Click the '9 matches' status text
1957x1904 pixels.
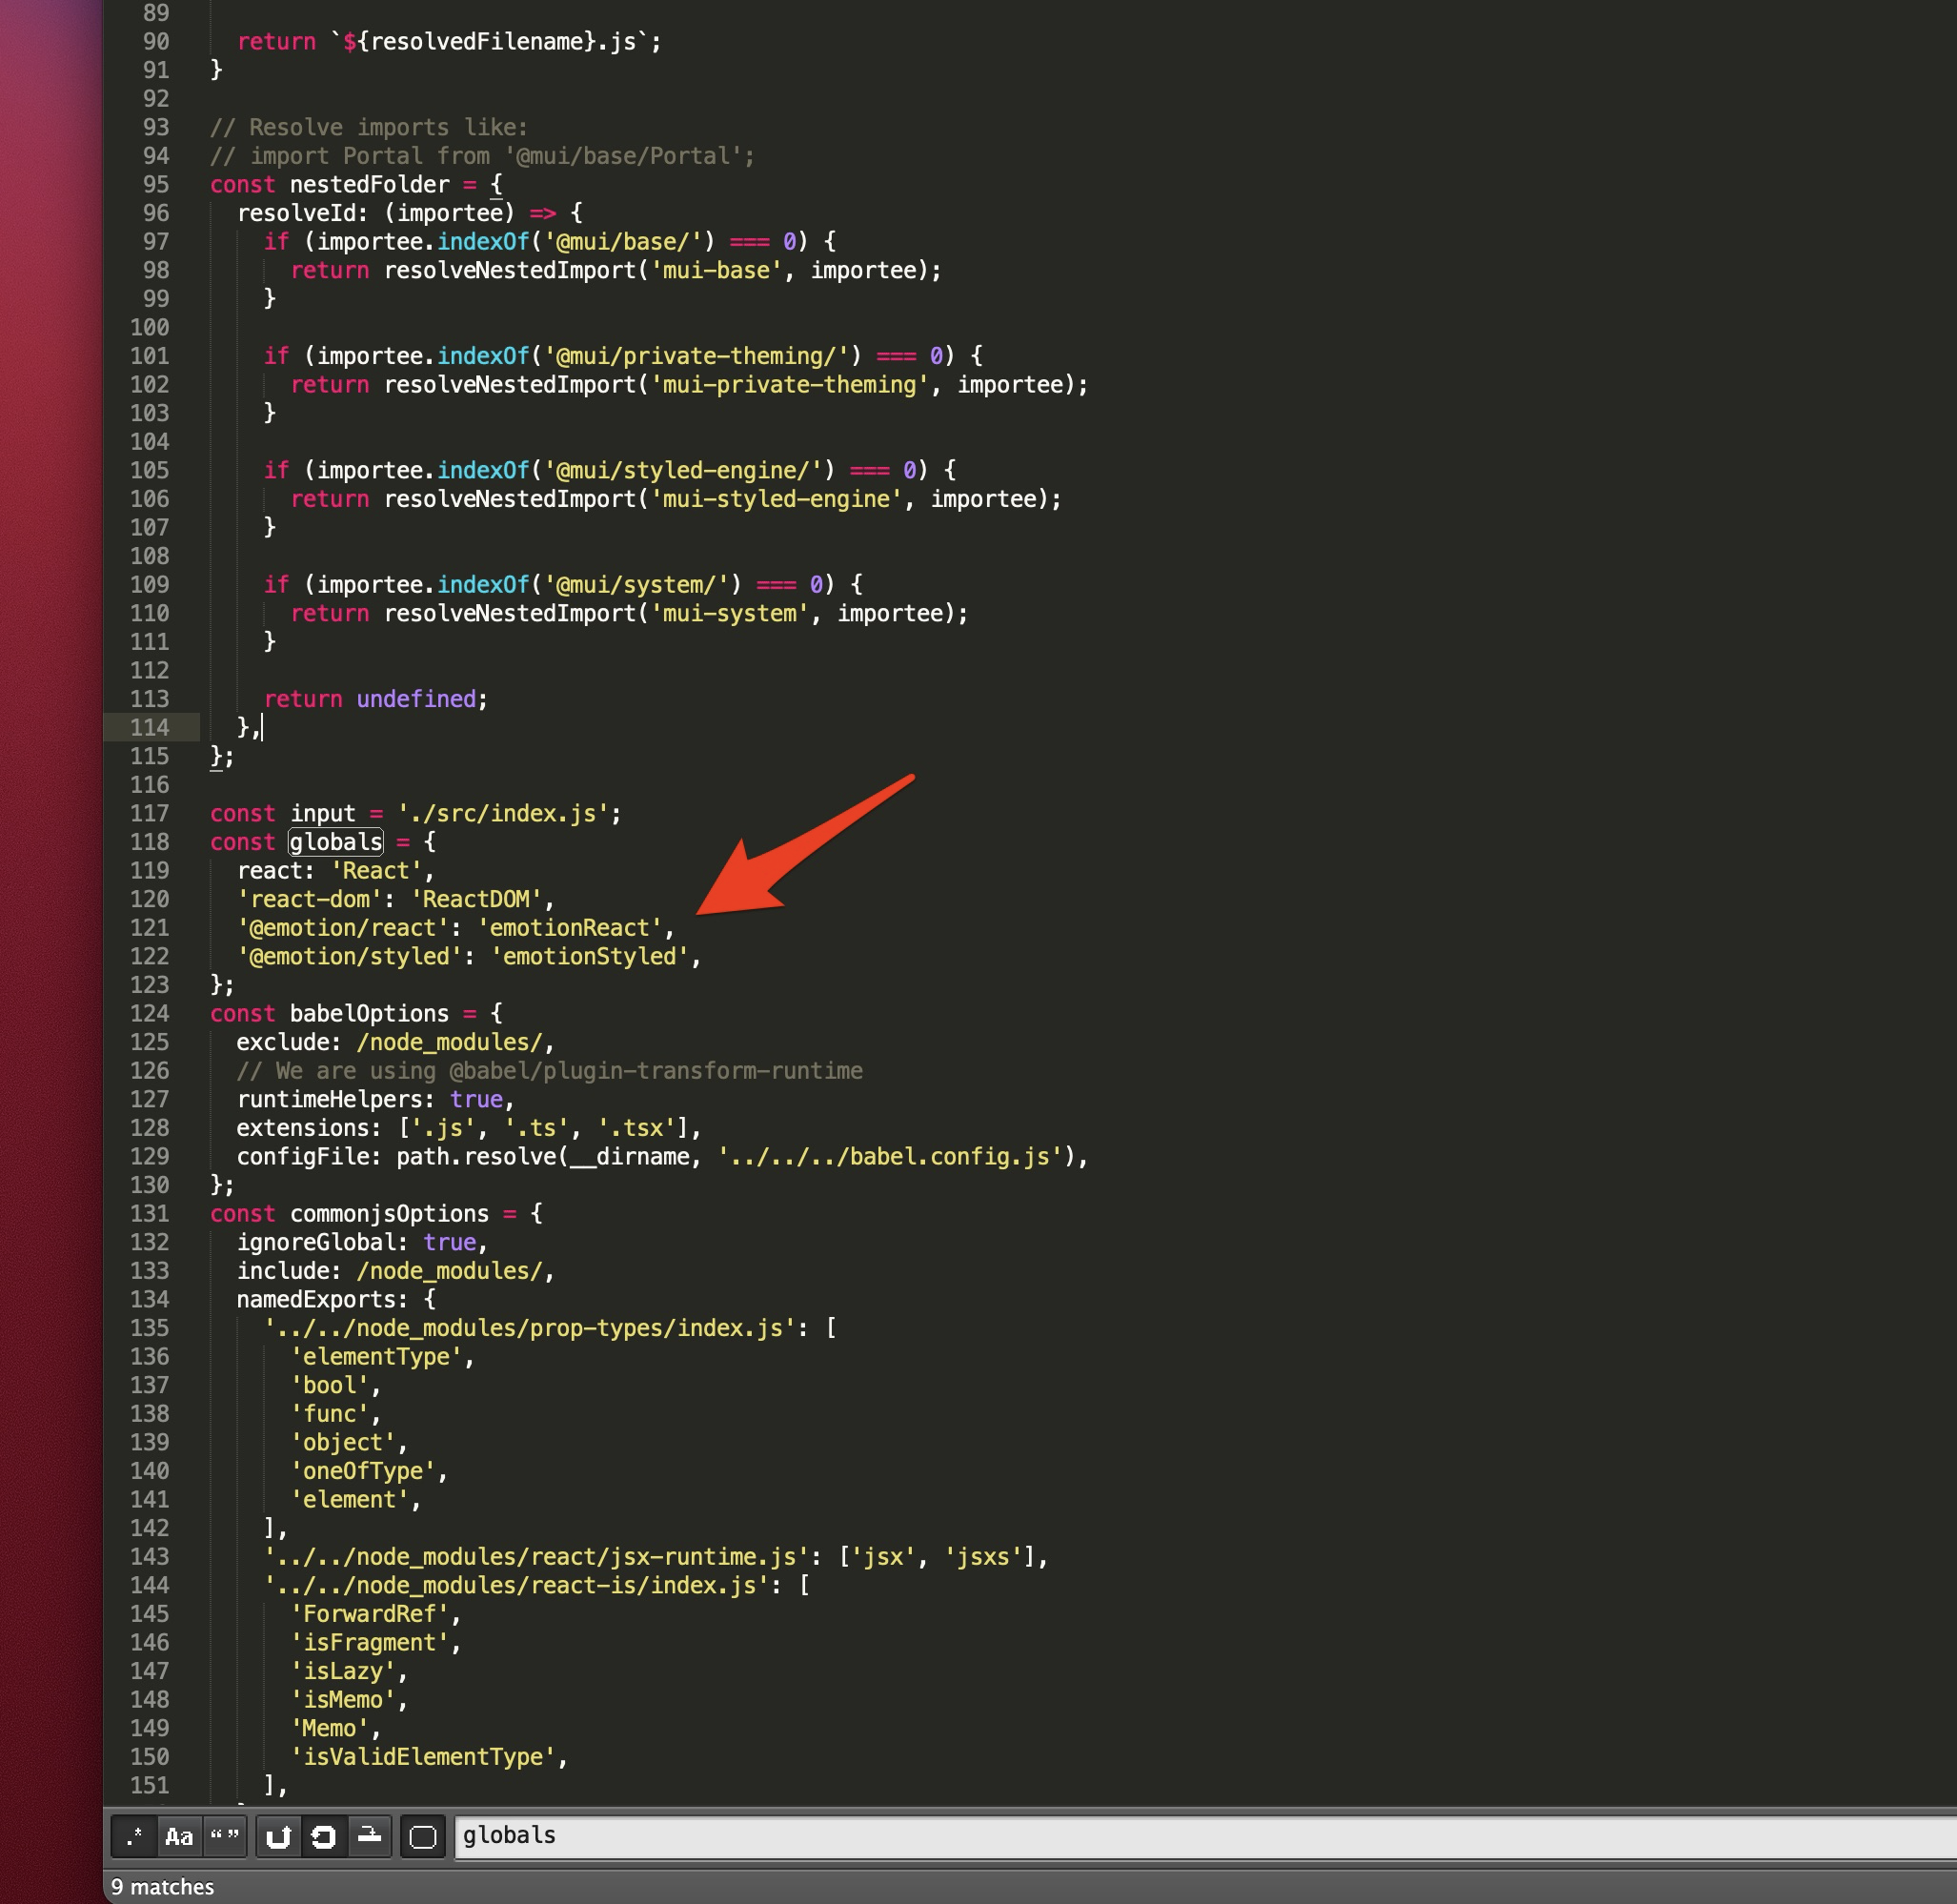pyautogui.click(x=160, y=1887)
